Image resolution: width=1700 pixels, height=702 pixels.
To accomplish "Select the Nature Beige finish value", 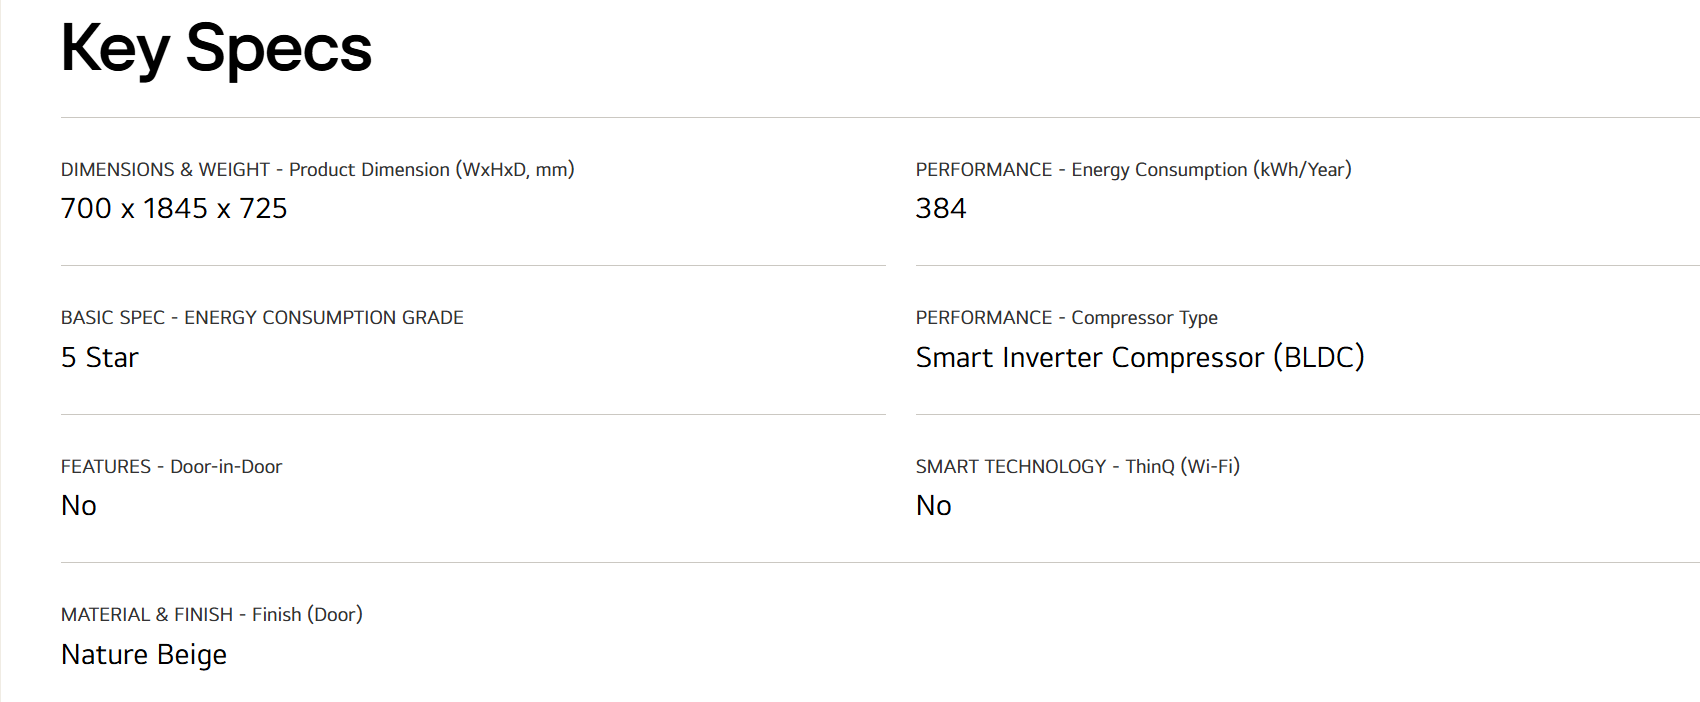I will pos(144,654).
